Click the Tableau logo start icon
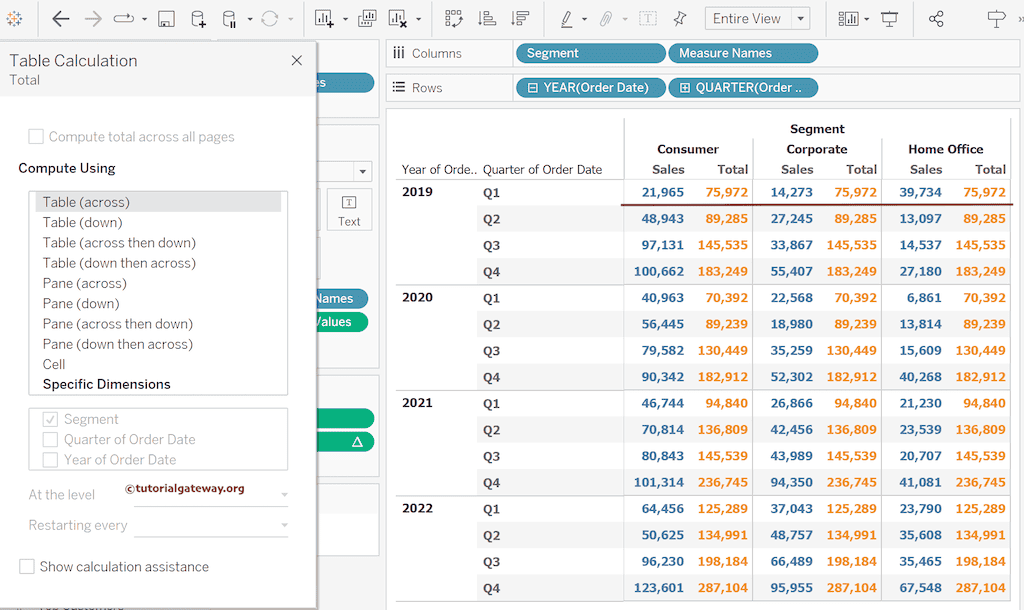Image resolution: width=1024 pixels, height=610 pixels. coord(14,19)
